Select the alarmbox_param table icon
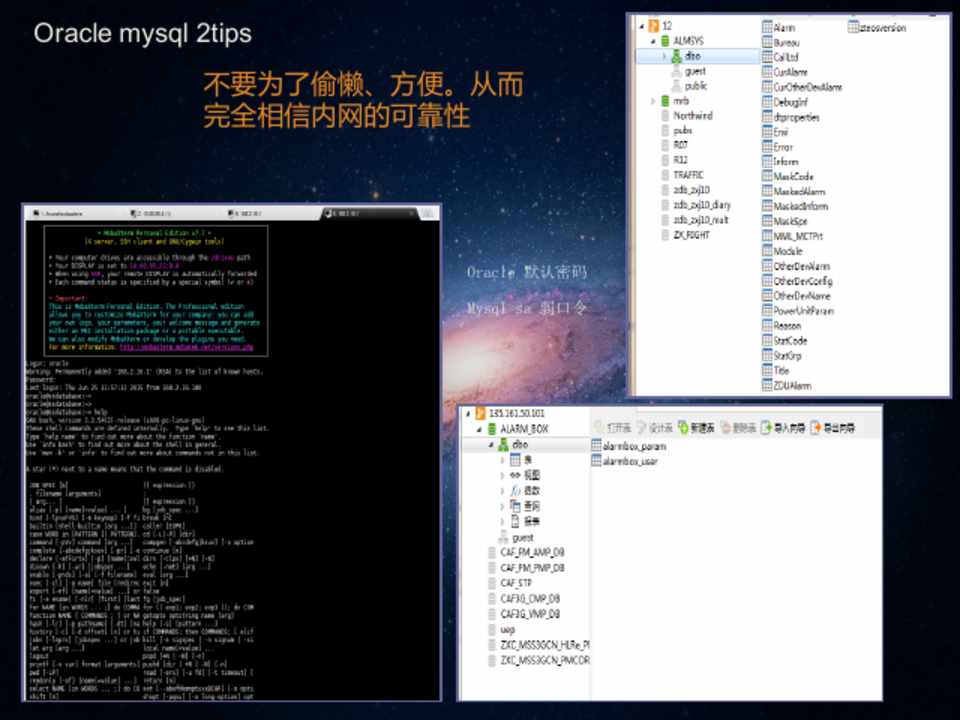The width and height of the screenshot is (960, 720). (596, 446)
